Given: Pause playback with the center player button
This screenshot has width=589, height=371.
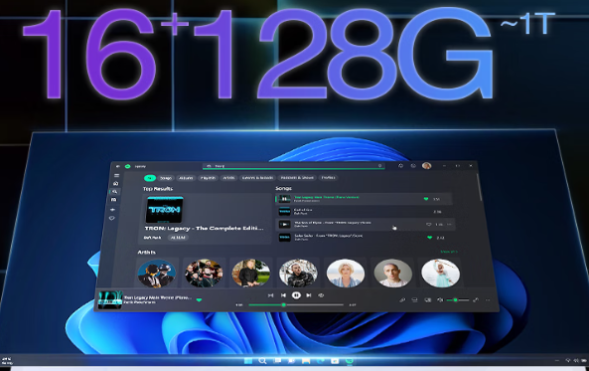Looking at the screenshot, I should point(296,295).
